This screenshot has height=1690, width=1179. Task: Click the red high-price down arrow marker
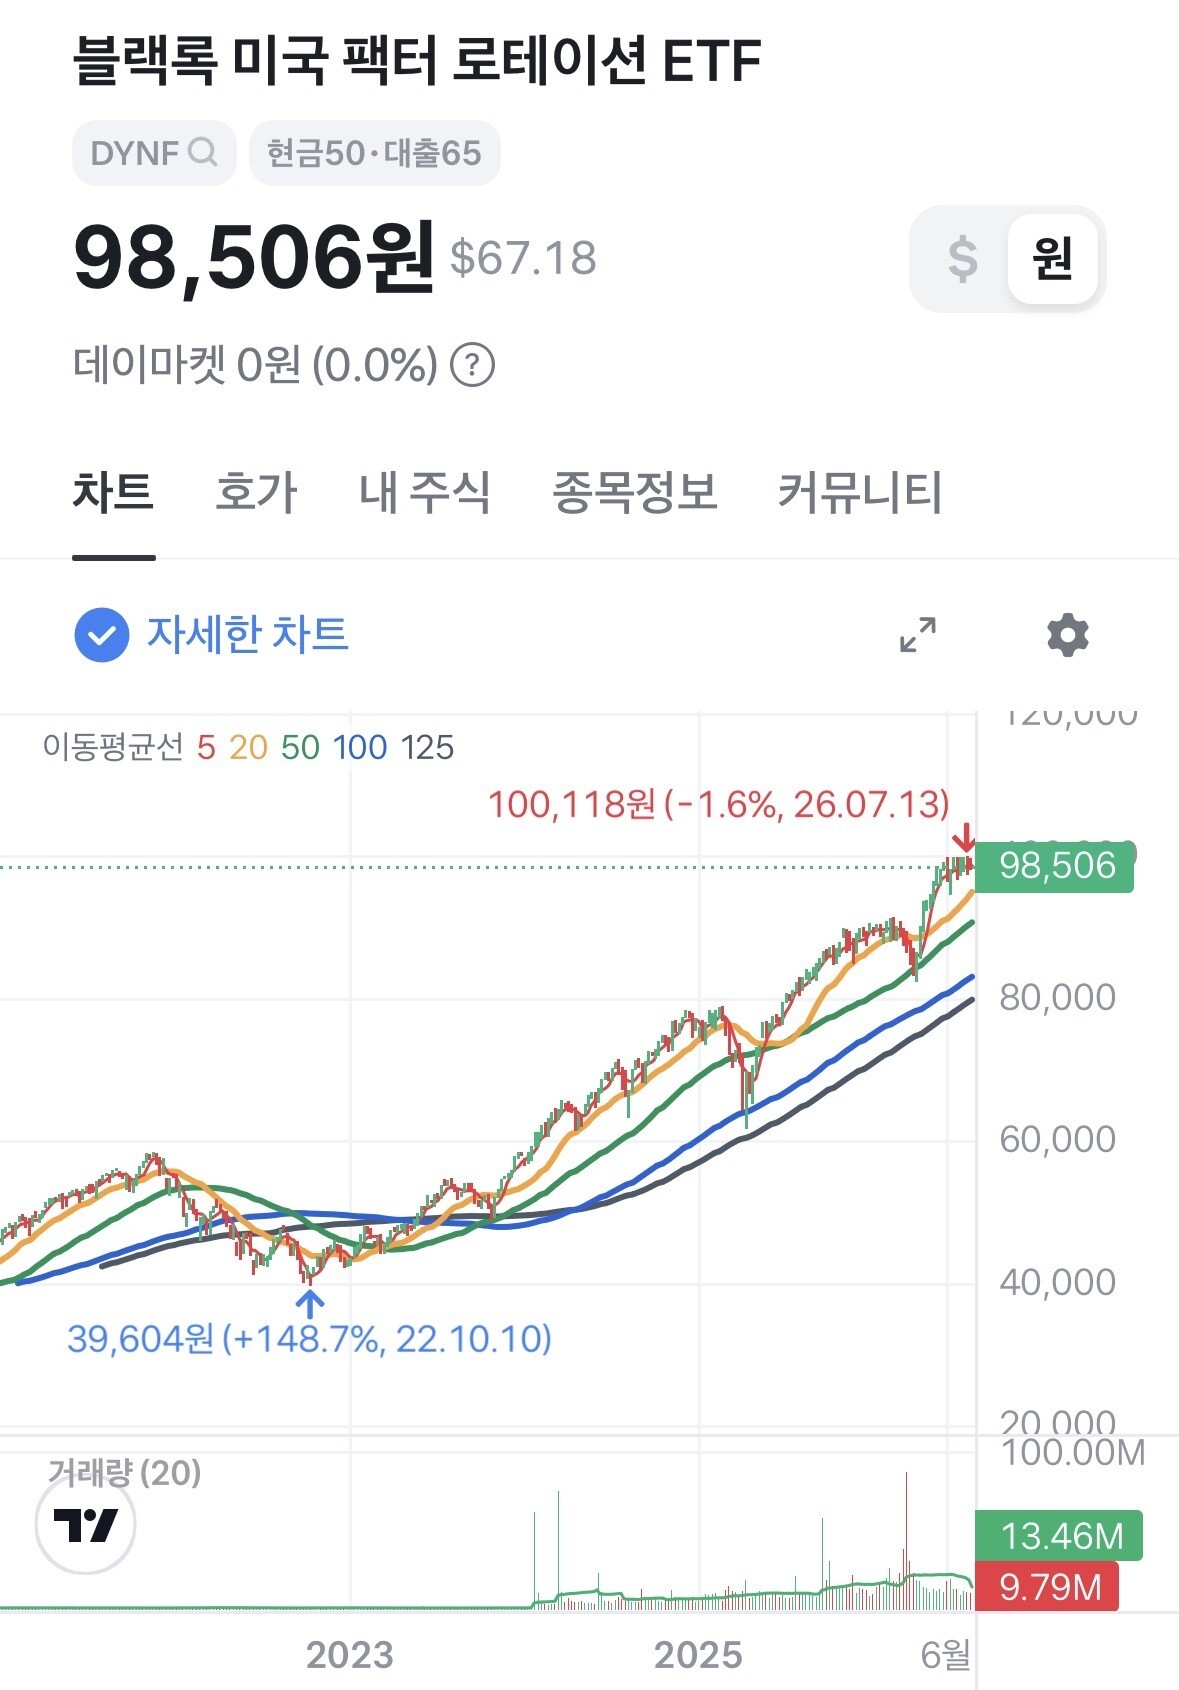[x=963, y=836]
